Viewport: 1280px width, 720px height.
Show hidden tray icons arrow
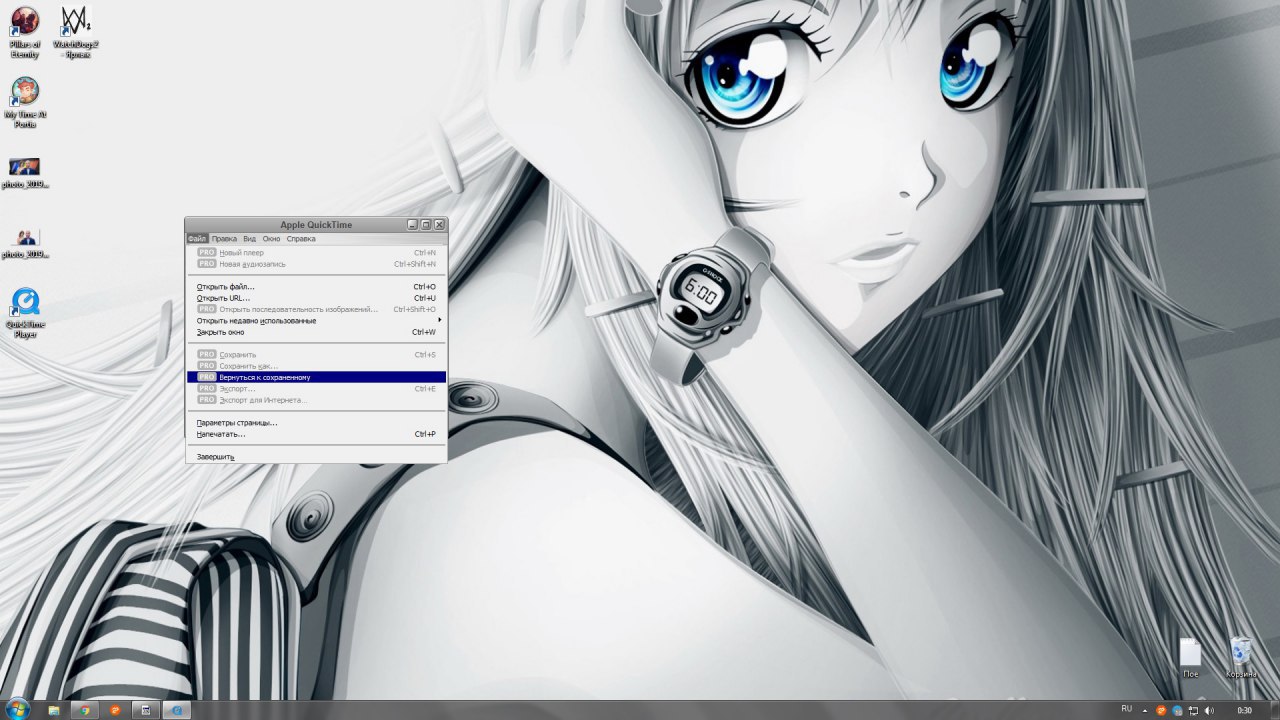(x=1145, y=710)
